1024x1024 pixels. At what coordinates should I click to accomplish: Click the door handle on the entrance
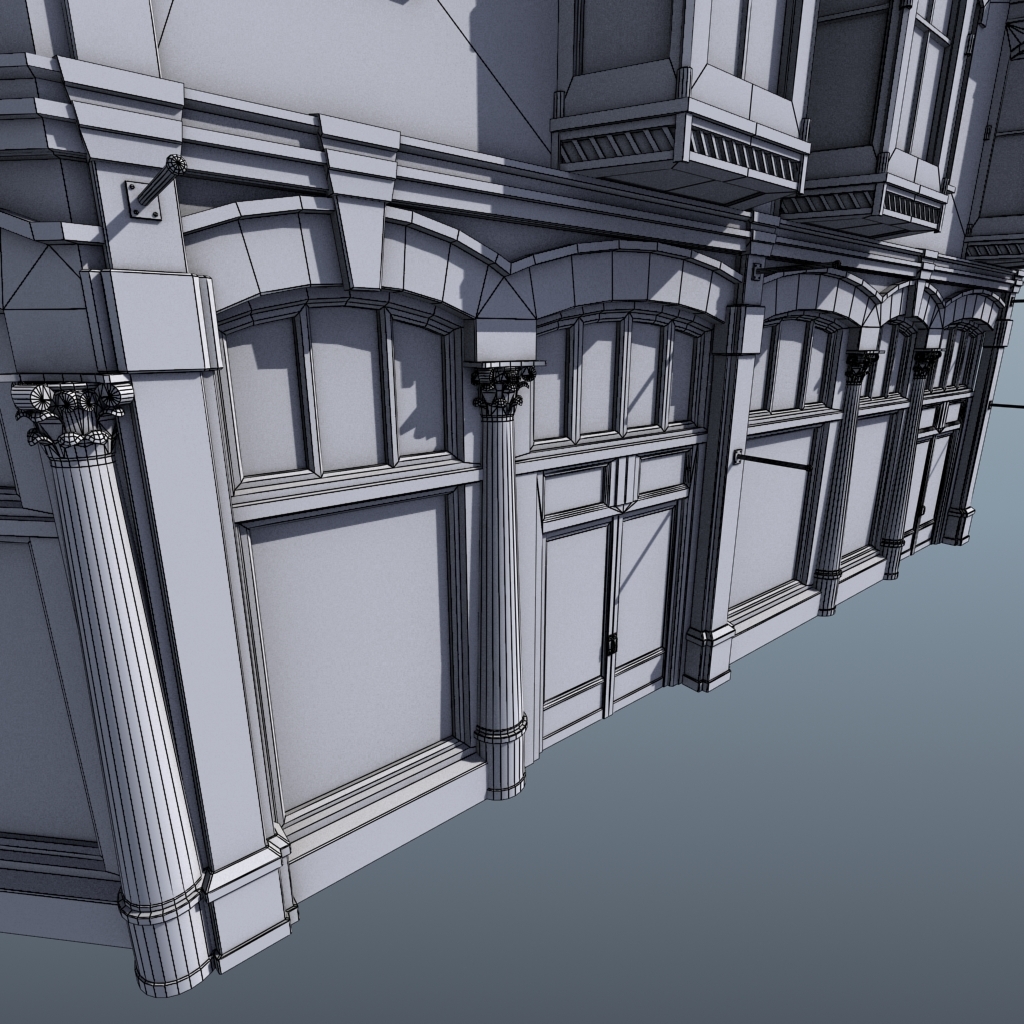pyautogui.click(x=610, y=640)
